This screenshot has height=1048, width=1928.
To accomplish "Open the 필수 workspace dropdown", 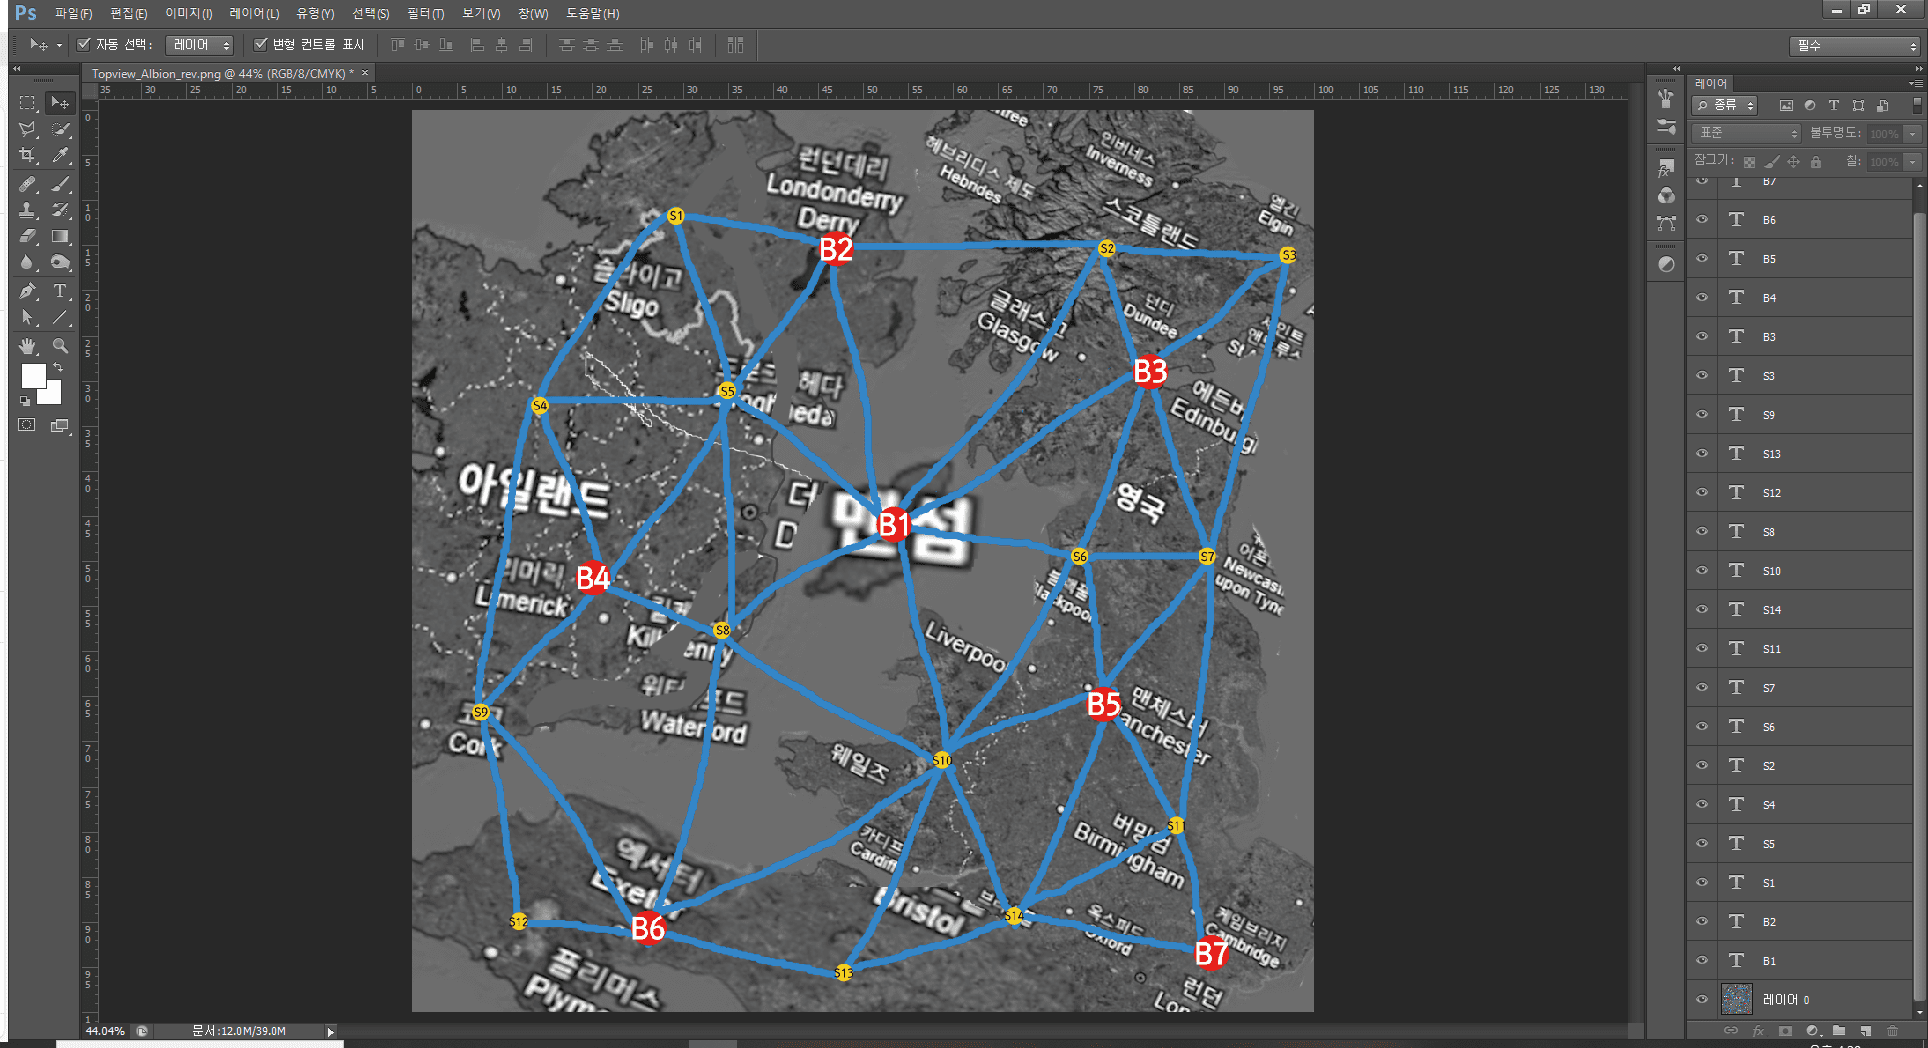I will 1855,46.
